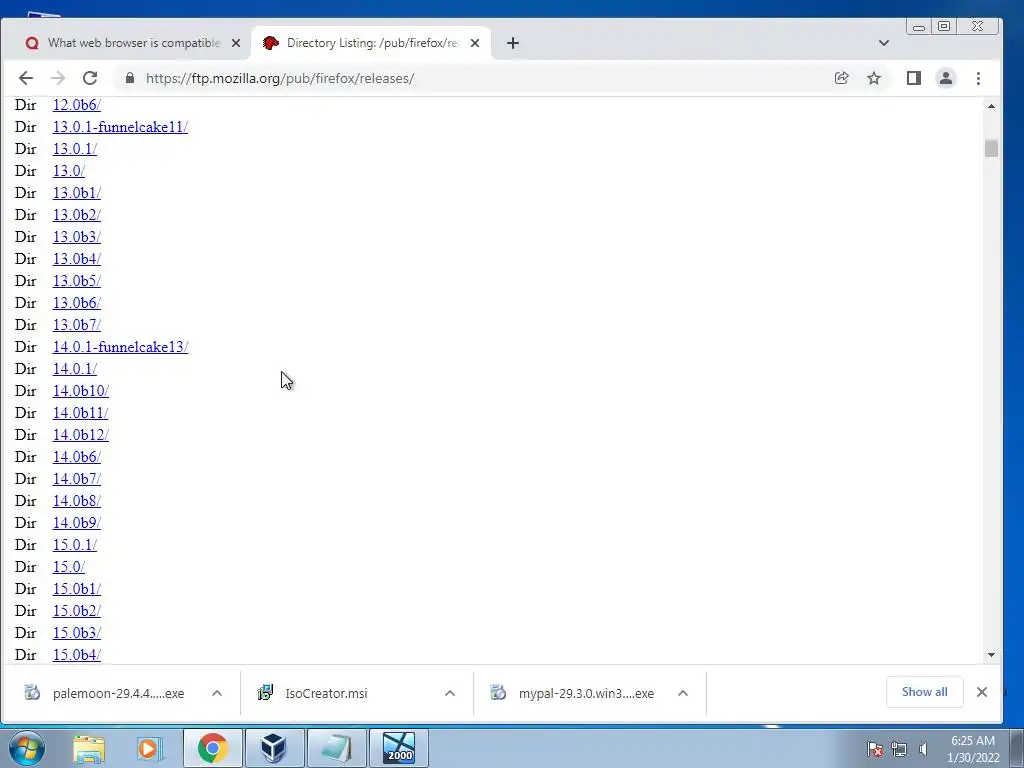Open the 13.0/ directory link
The image size is (1024, 768).
click(69, 170)
